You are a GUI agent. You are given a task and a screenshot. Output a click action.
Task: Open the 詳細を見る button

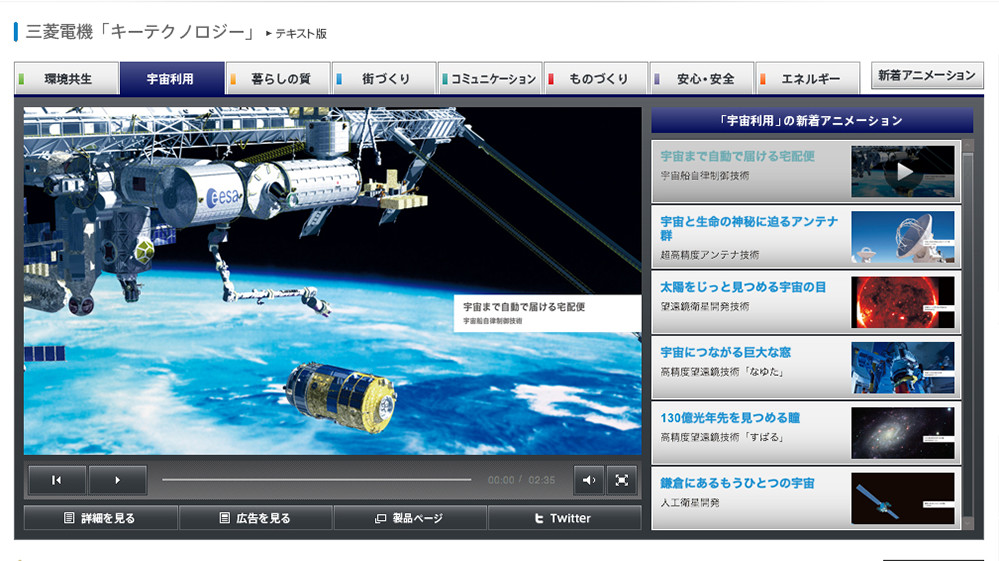point(101,518)
